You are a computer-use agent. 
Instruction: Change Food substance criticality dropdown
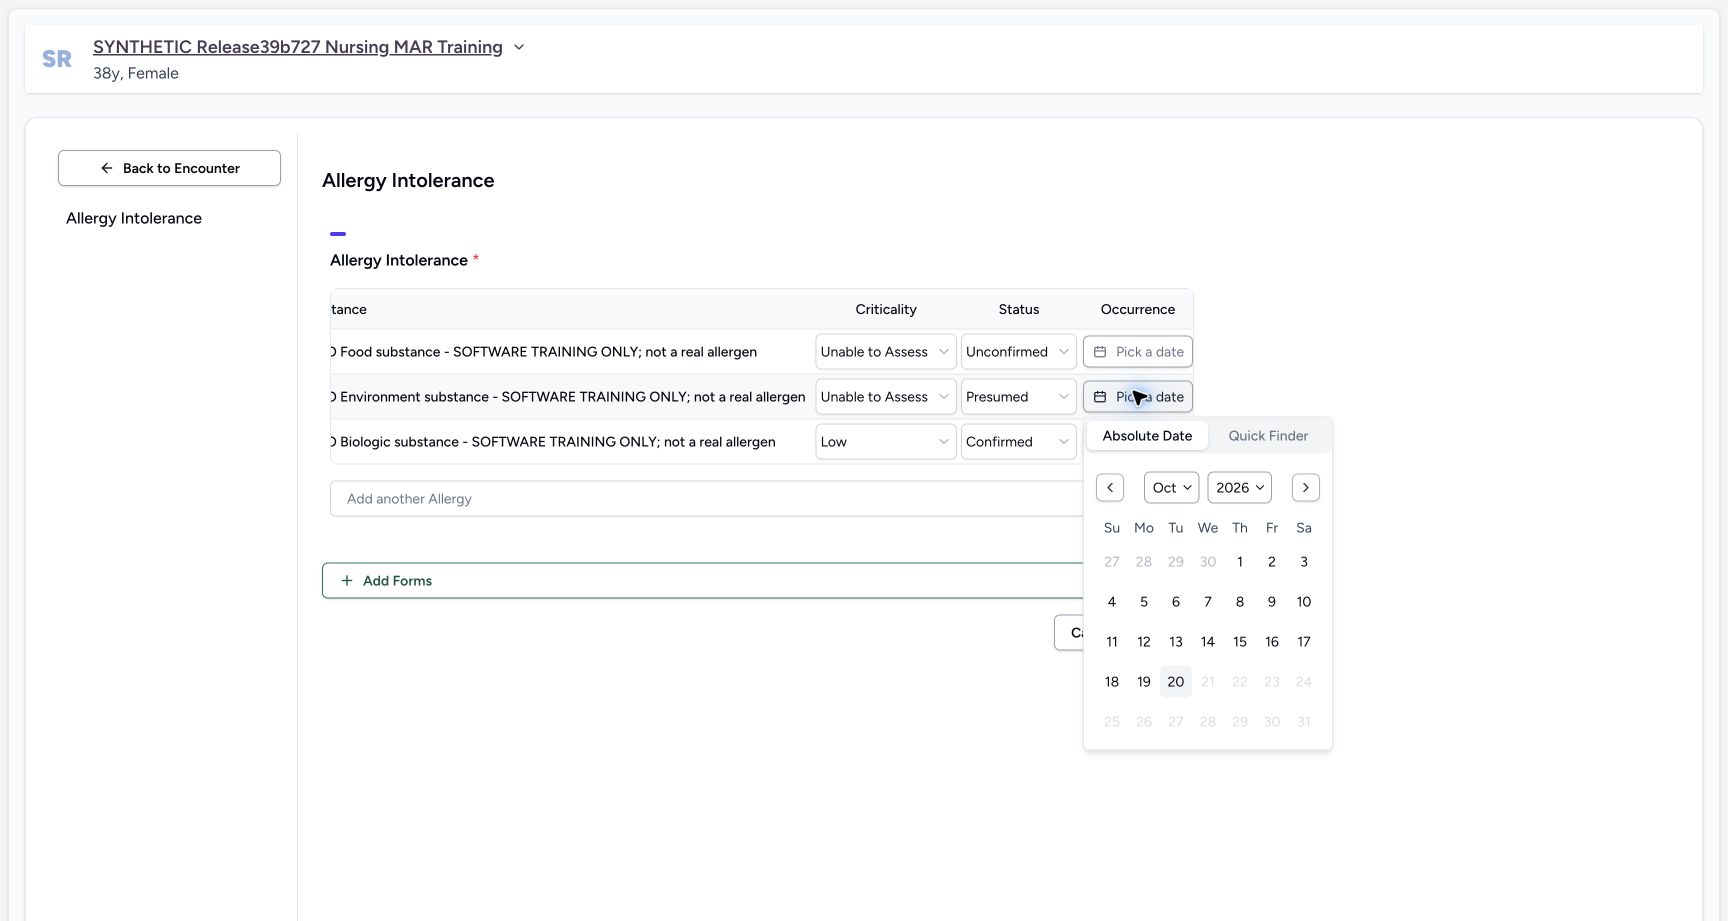(886, 352)
